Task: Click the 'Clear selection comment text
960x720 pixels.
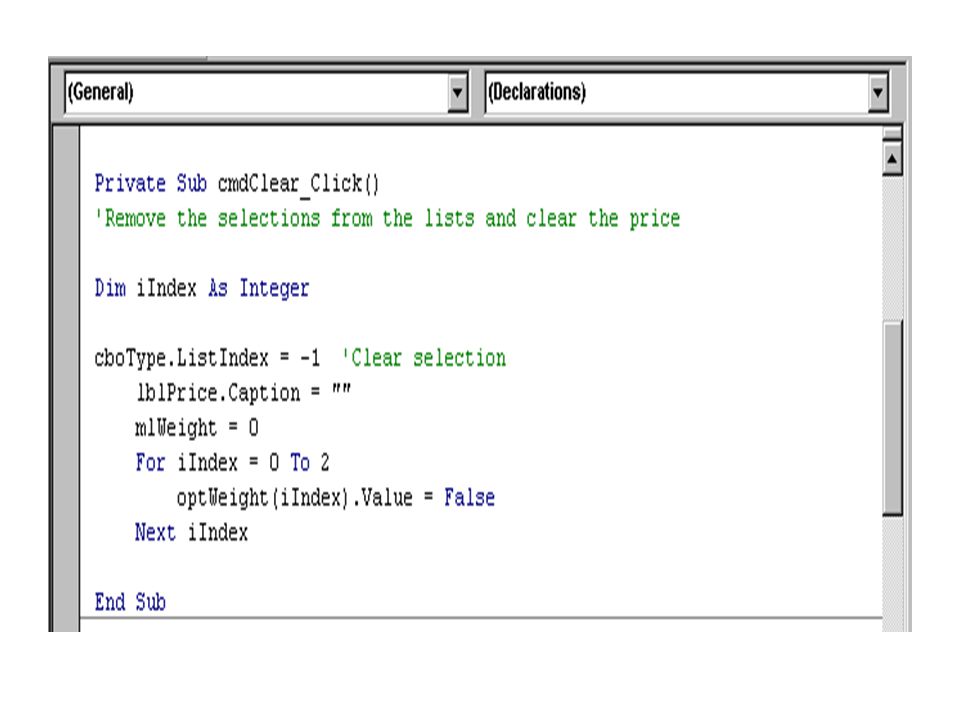Action: pos(424,358)
